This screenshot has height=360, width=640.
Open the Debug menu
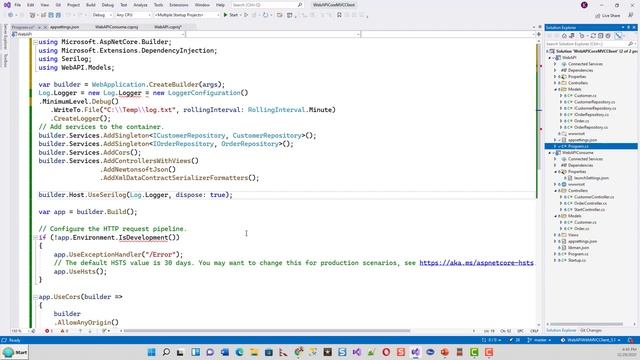pyautogui.click(x=108, y=5)
